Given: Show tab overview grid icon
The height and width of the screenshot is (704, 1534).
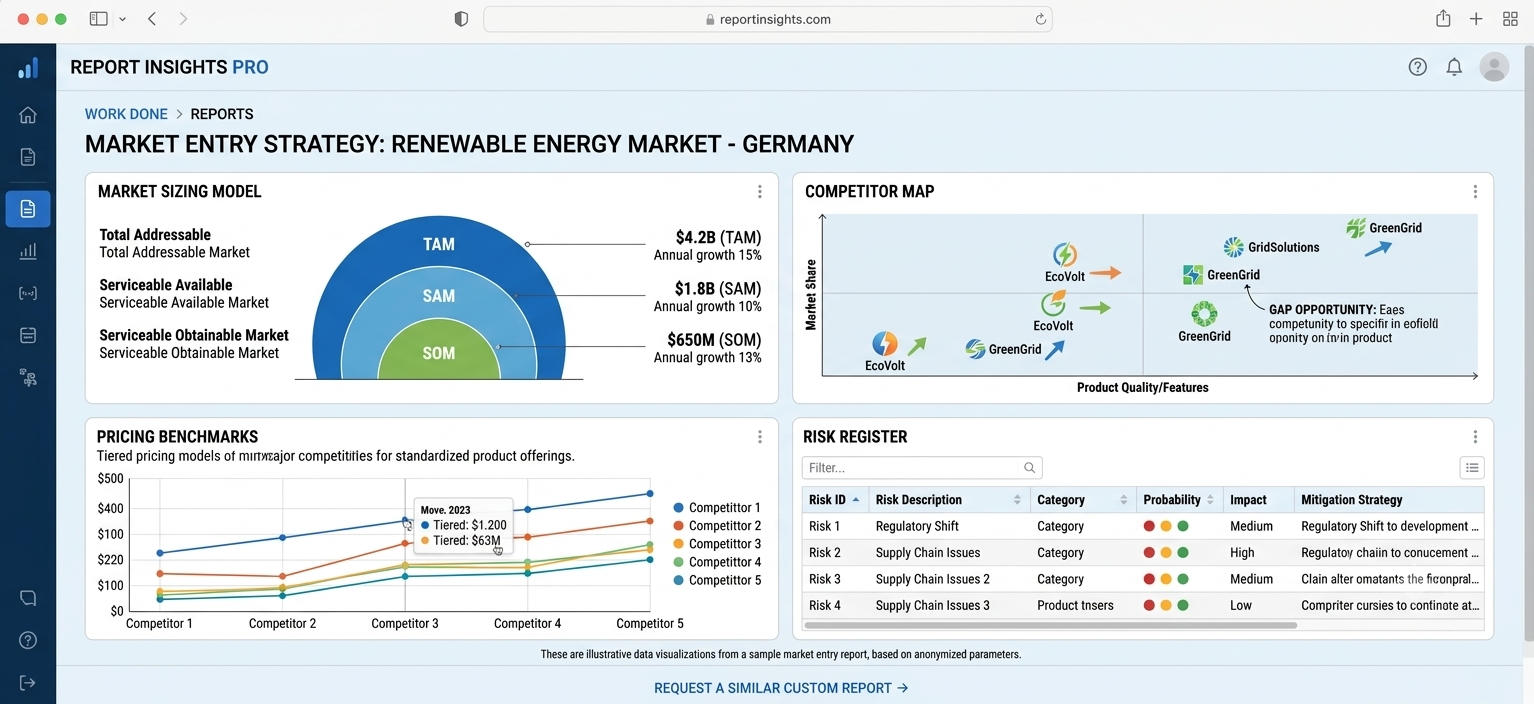Looking at the screenshot, I should point(1510,19).
